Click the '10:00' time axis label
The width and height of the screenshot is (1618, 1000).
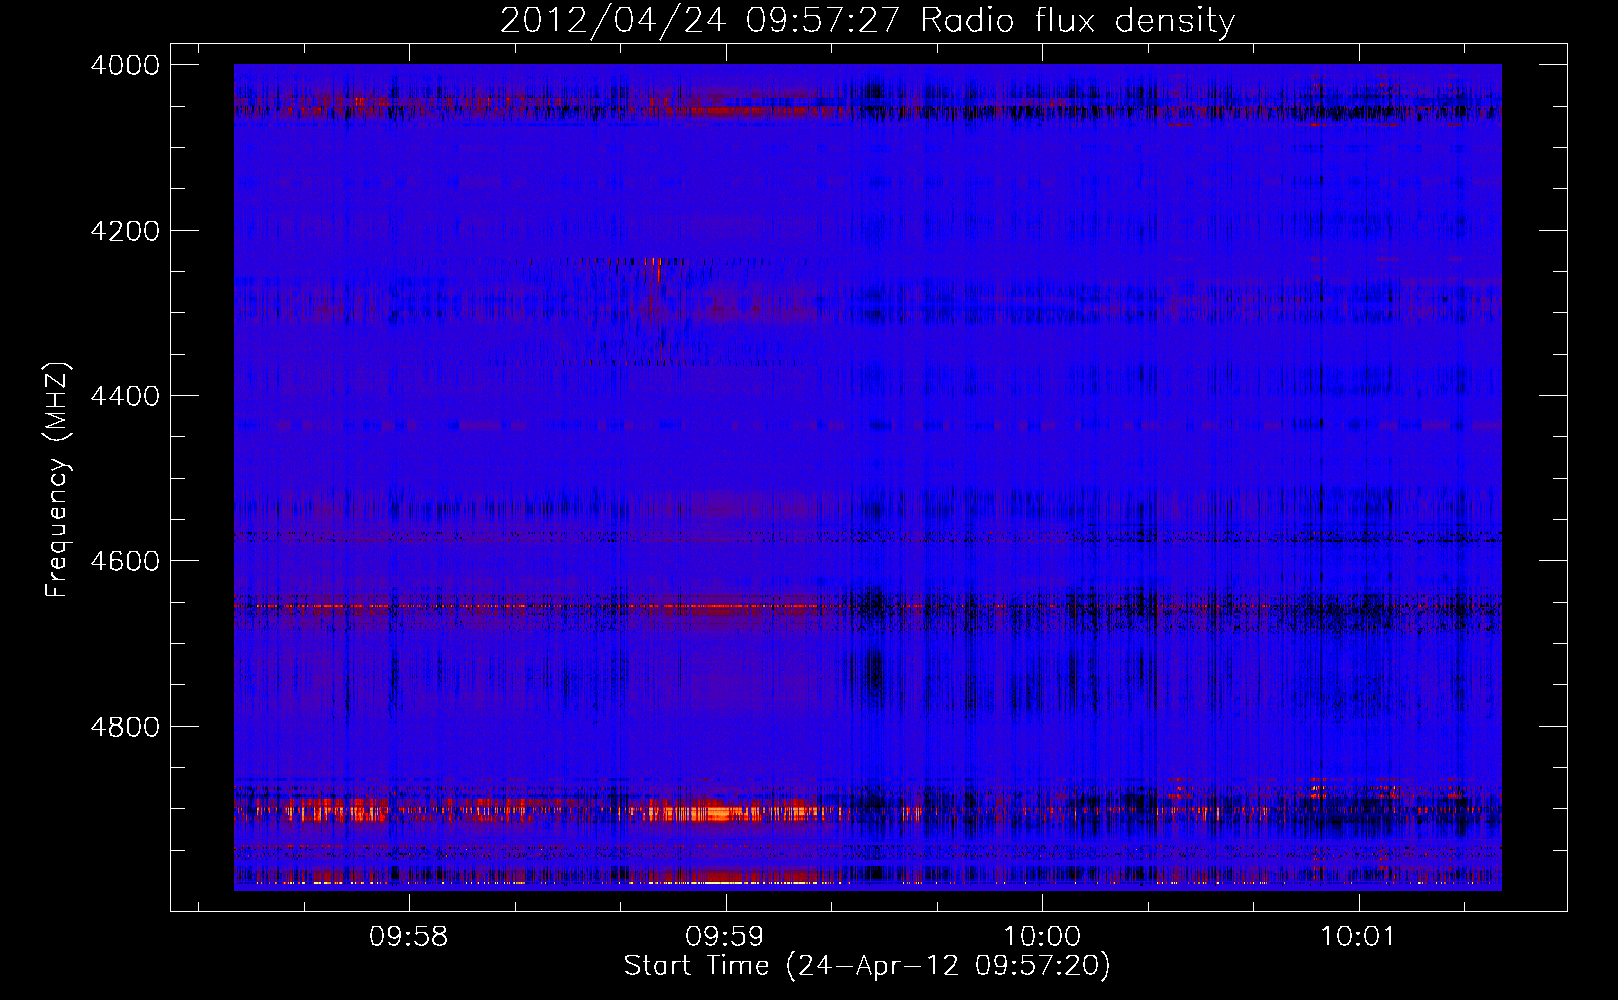[x=1042, y=936]
